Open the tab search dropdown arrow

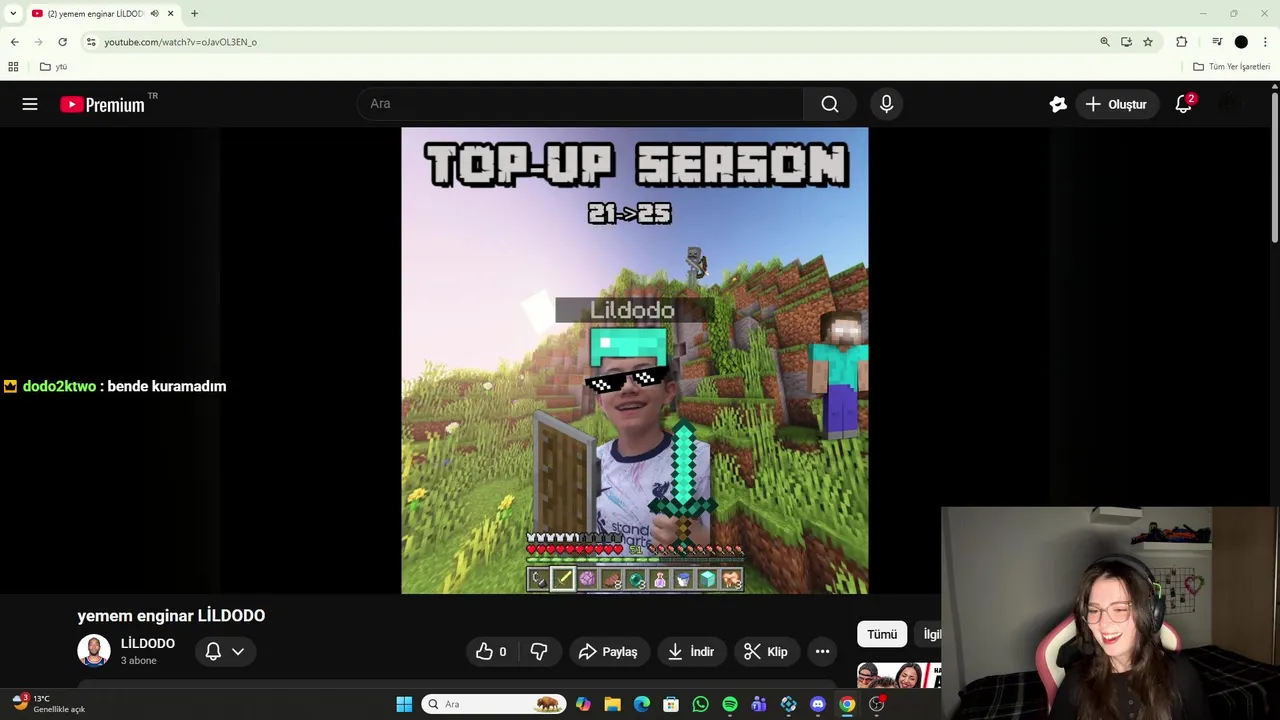tap(13, 13)
